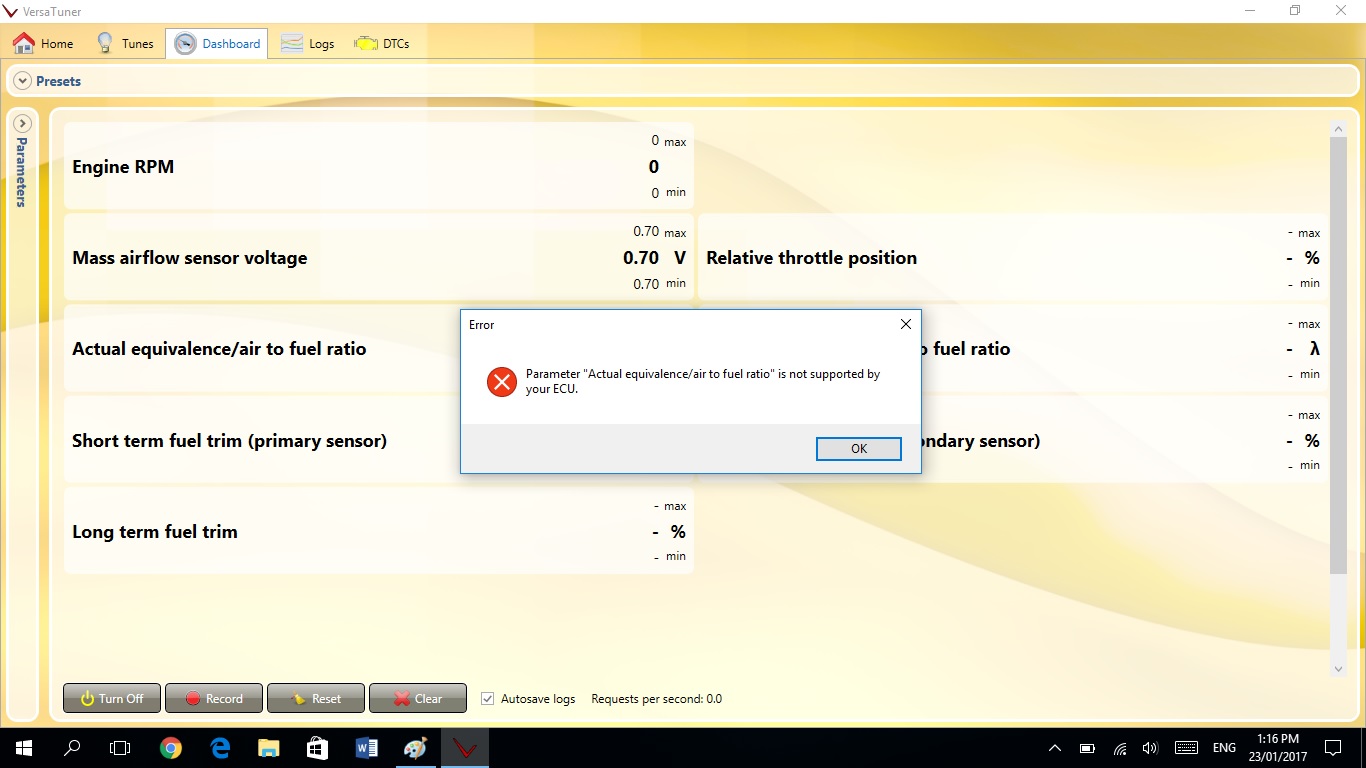Click ENG language indicator

pyautogui.click(x=1224, y=748)
